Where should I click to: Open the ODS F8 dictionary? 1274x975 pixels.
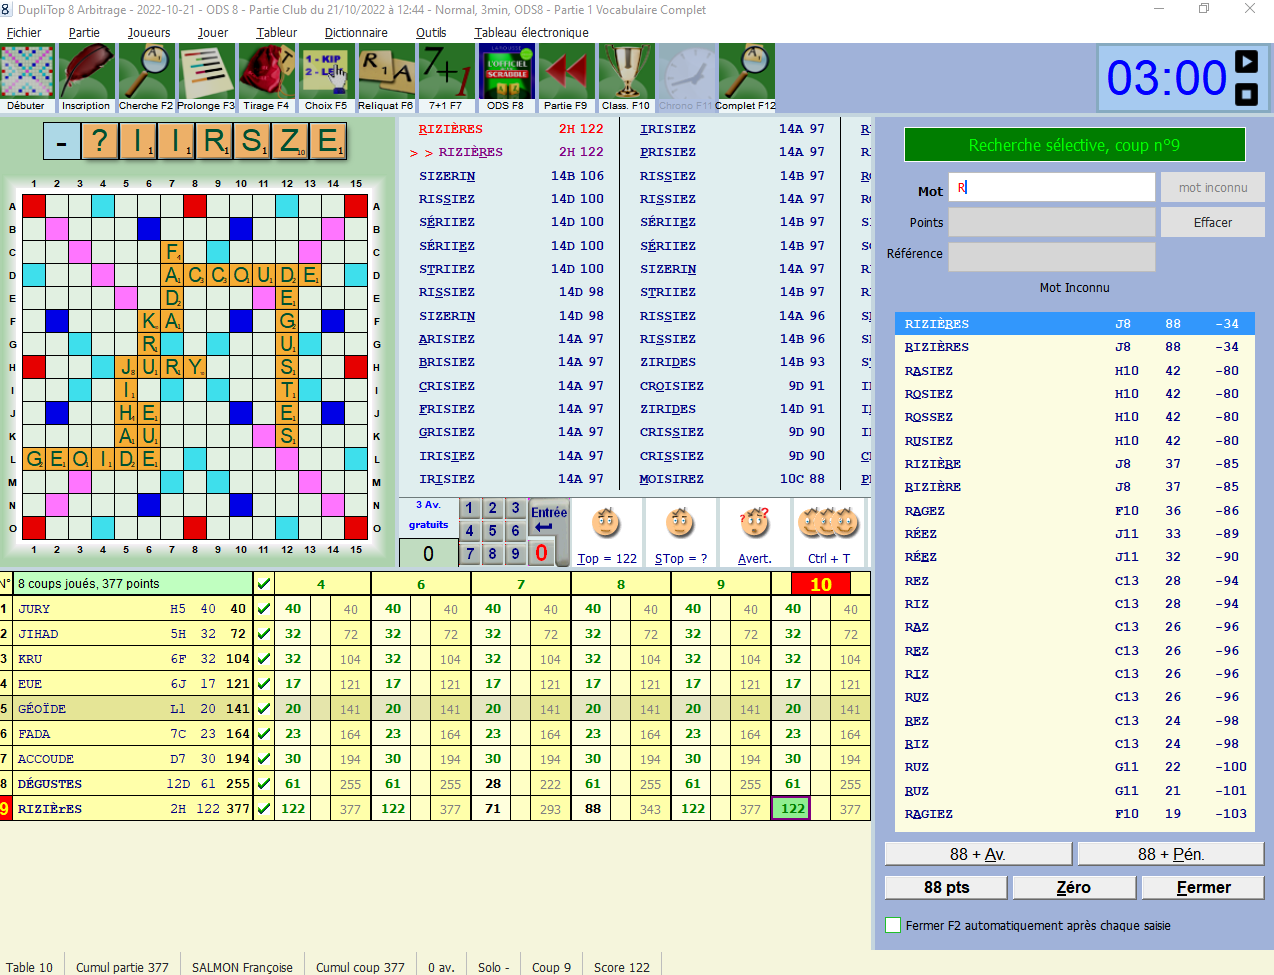click(506, 77)
